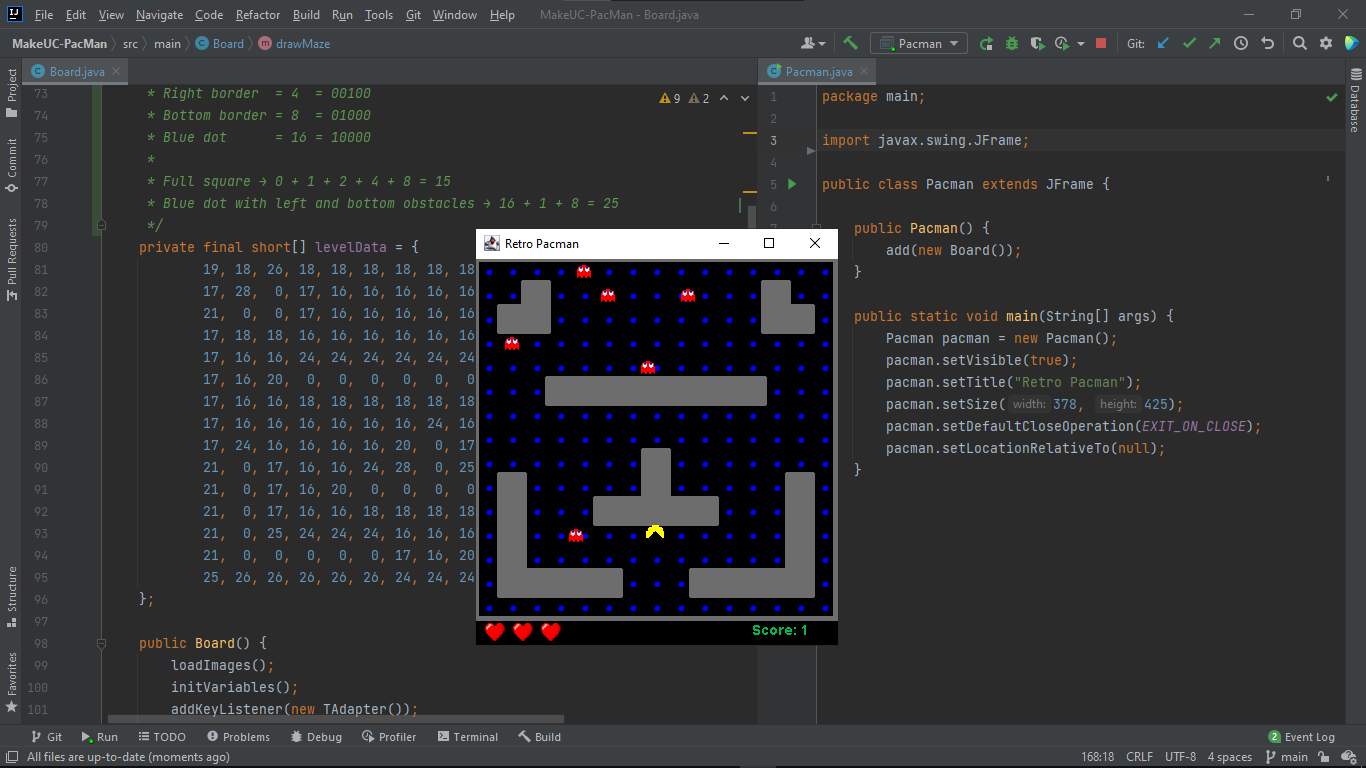Click the yellow Pac-Man in game window

point(655,532)
